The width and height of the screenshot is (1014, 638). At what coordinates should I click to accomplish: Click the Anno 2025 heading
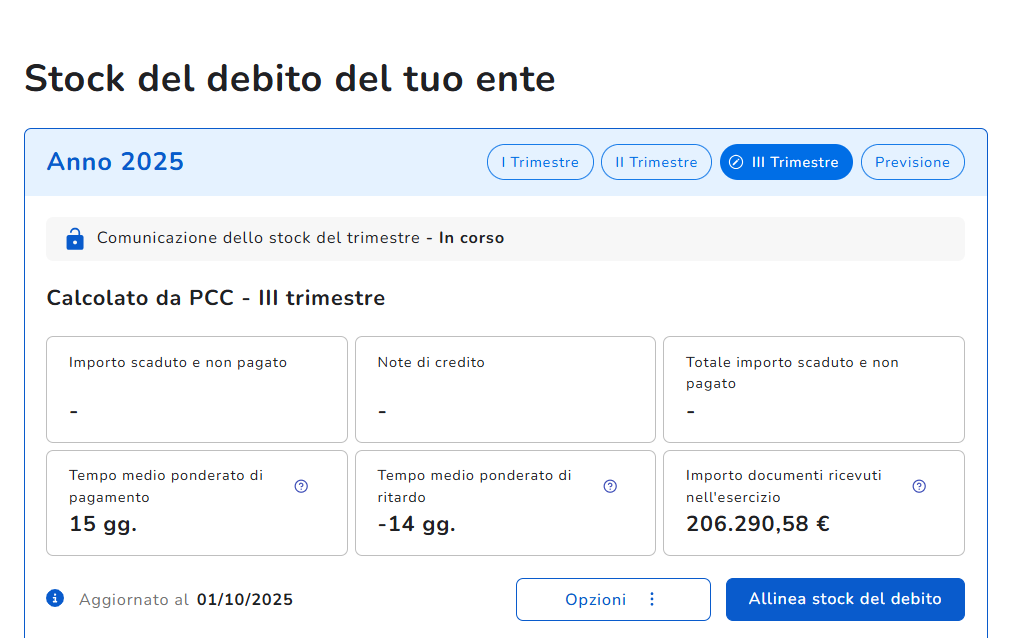pyautogui.click(x=115, y=162)
